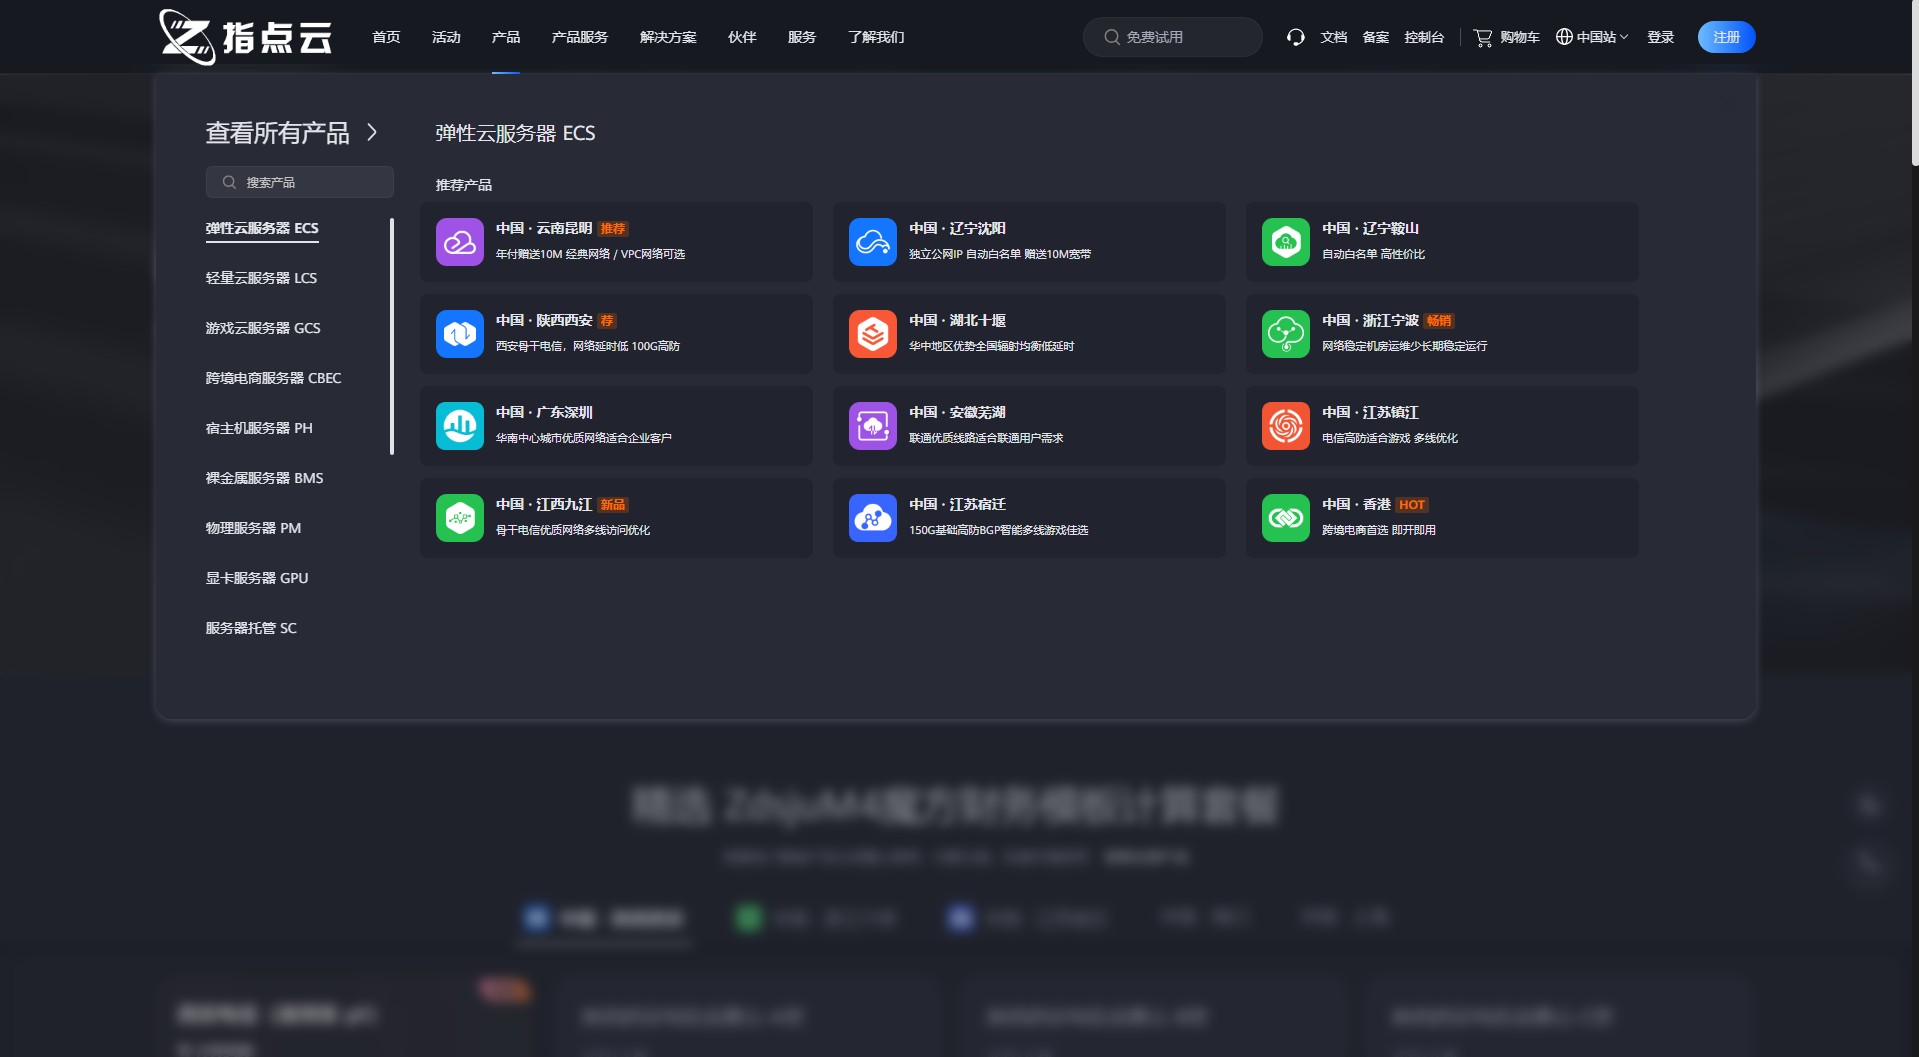Click the 辽宁鞍山 green hexagon icon

click(1286, 242)
